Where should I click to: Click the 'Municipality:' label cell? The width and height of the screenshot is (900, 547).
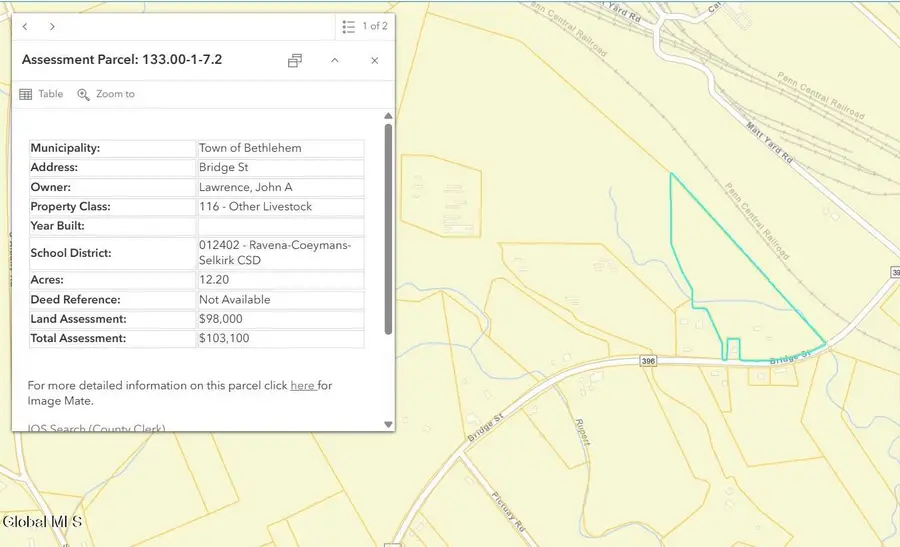click(x=112, y=148)
